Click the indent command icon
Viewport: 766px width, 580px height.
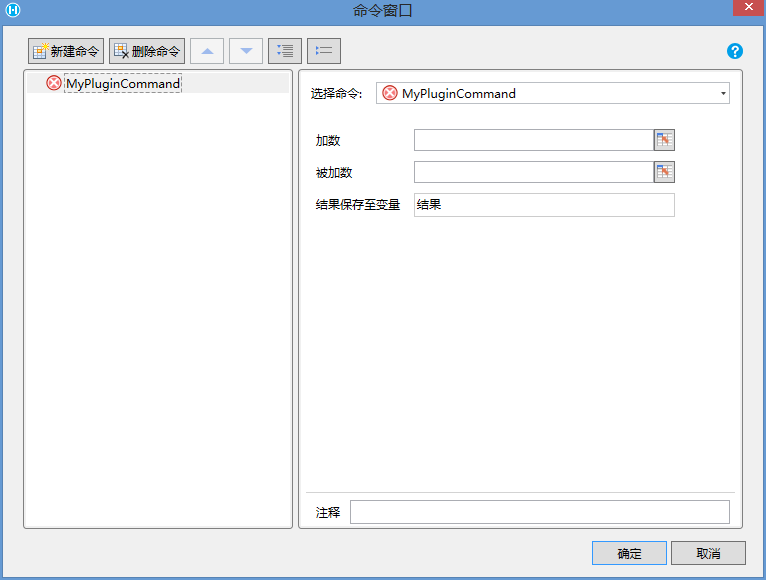pyautogui.click(x=285, y=51)
